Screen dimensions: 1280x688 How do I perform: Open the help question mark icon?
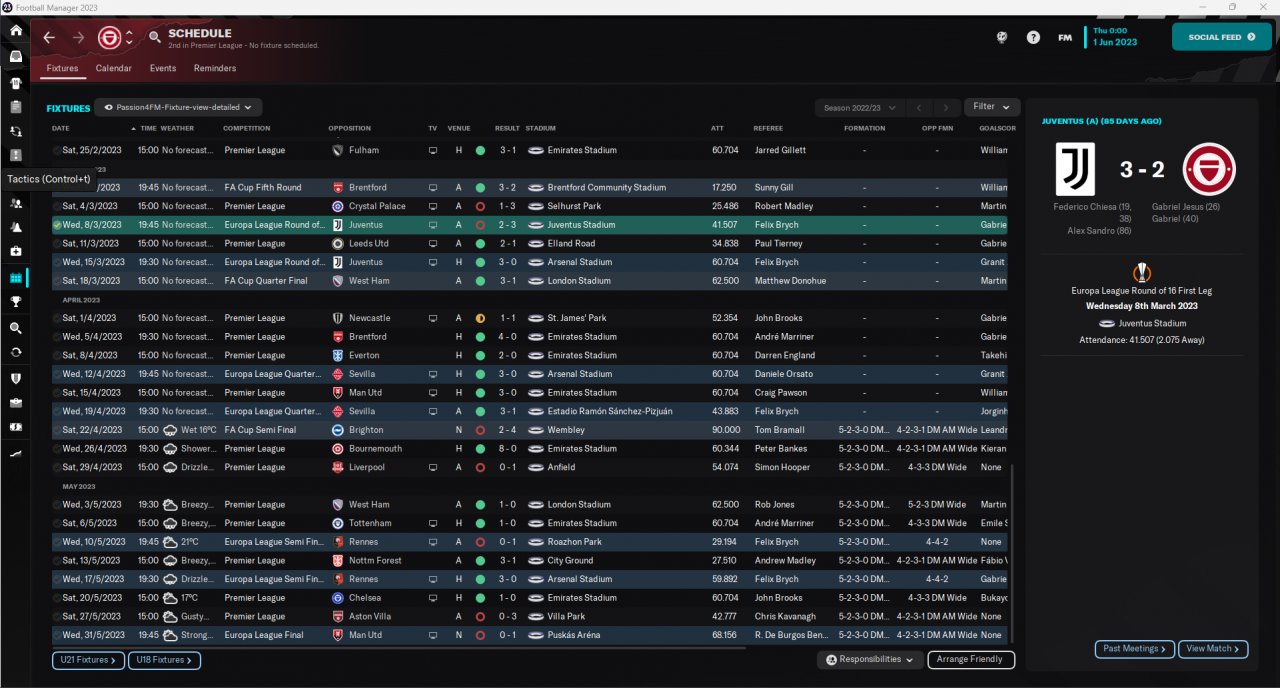click(x=1033, y=38)
